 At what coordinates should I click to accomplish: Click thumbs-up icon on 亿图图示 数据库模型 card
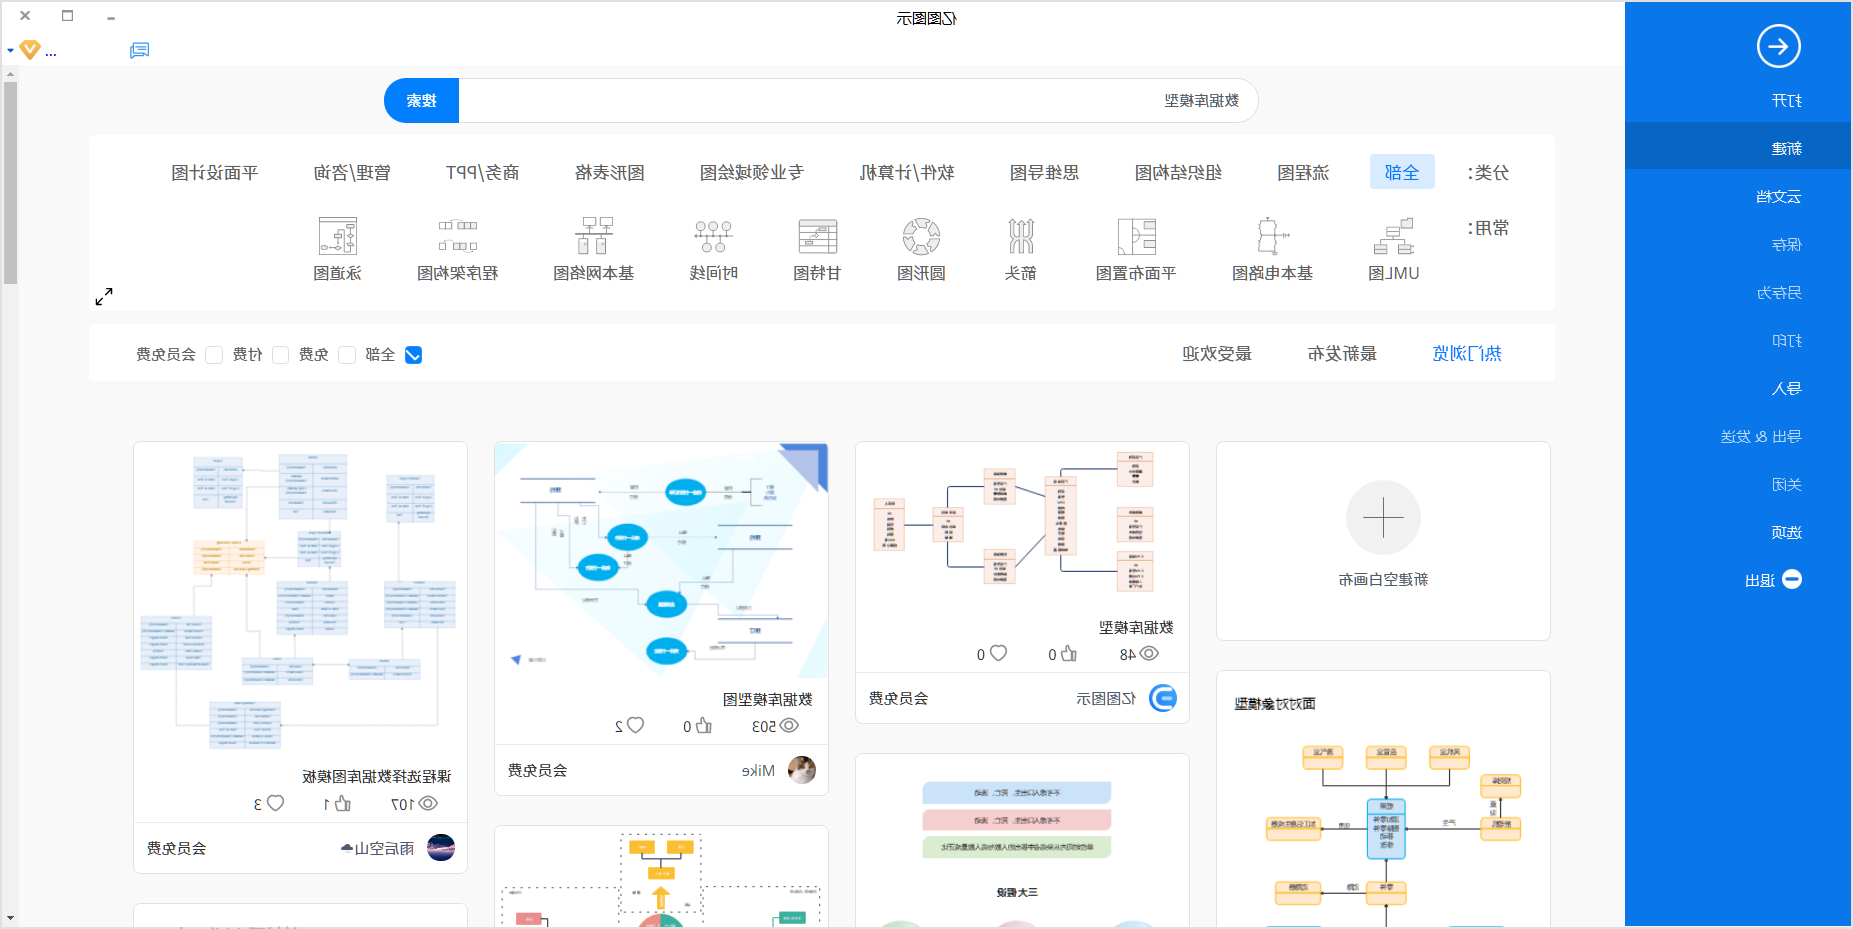point(1069,653)
